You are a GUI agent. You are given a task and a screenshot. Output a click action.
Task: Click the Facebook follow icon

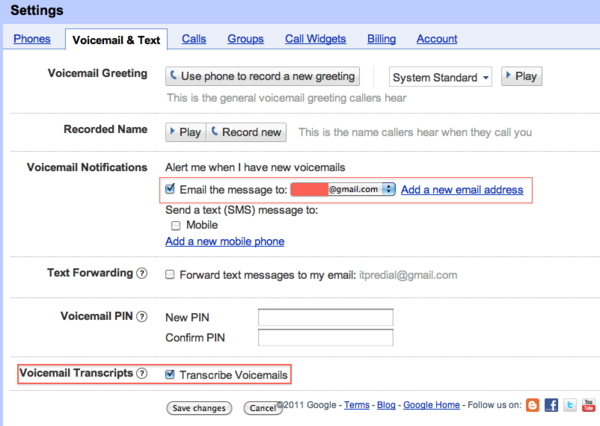click(551, 405)
